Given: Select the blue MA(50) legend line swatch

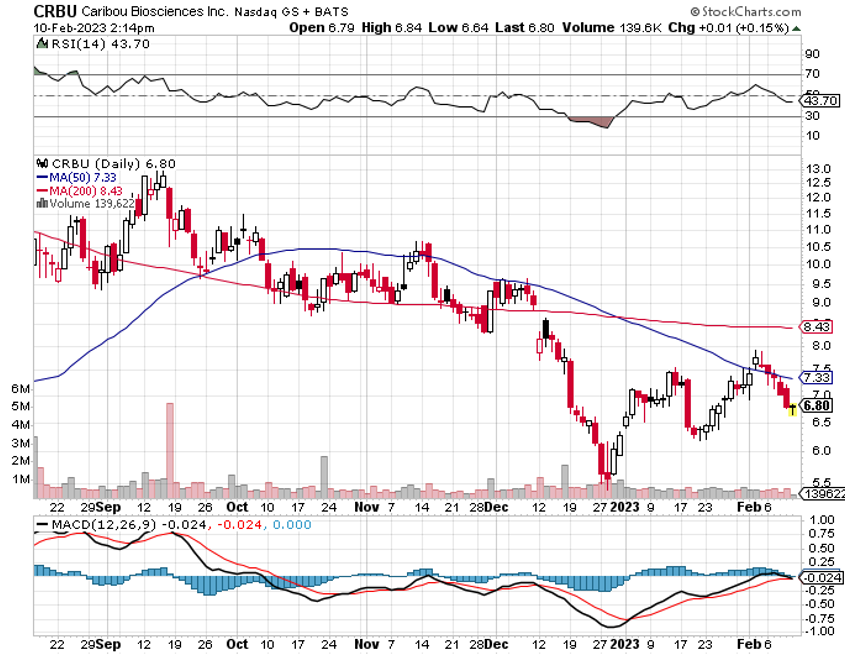Looking at the screenshot, I should pyautogui.click(x=42, y=177).
